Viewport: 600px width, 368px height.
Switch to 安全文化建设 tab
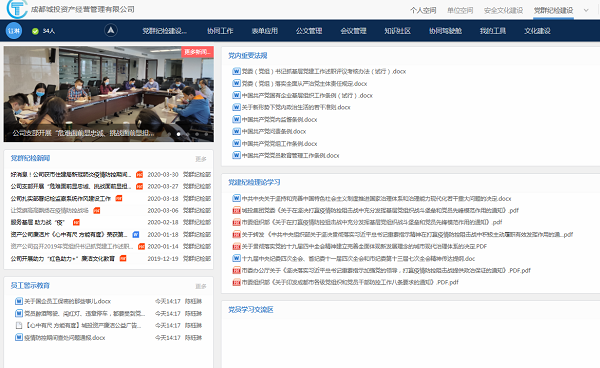point(503,10)
